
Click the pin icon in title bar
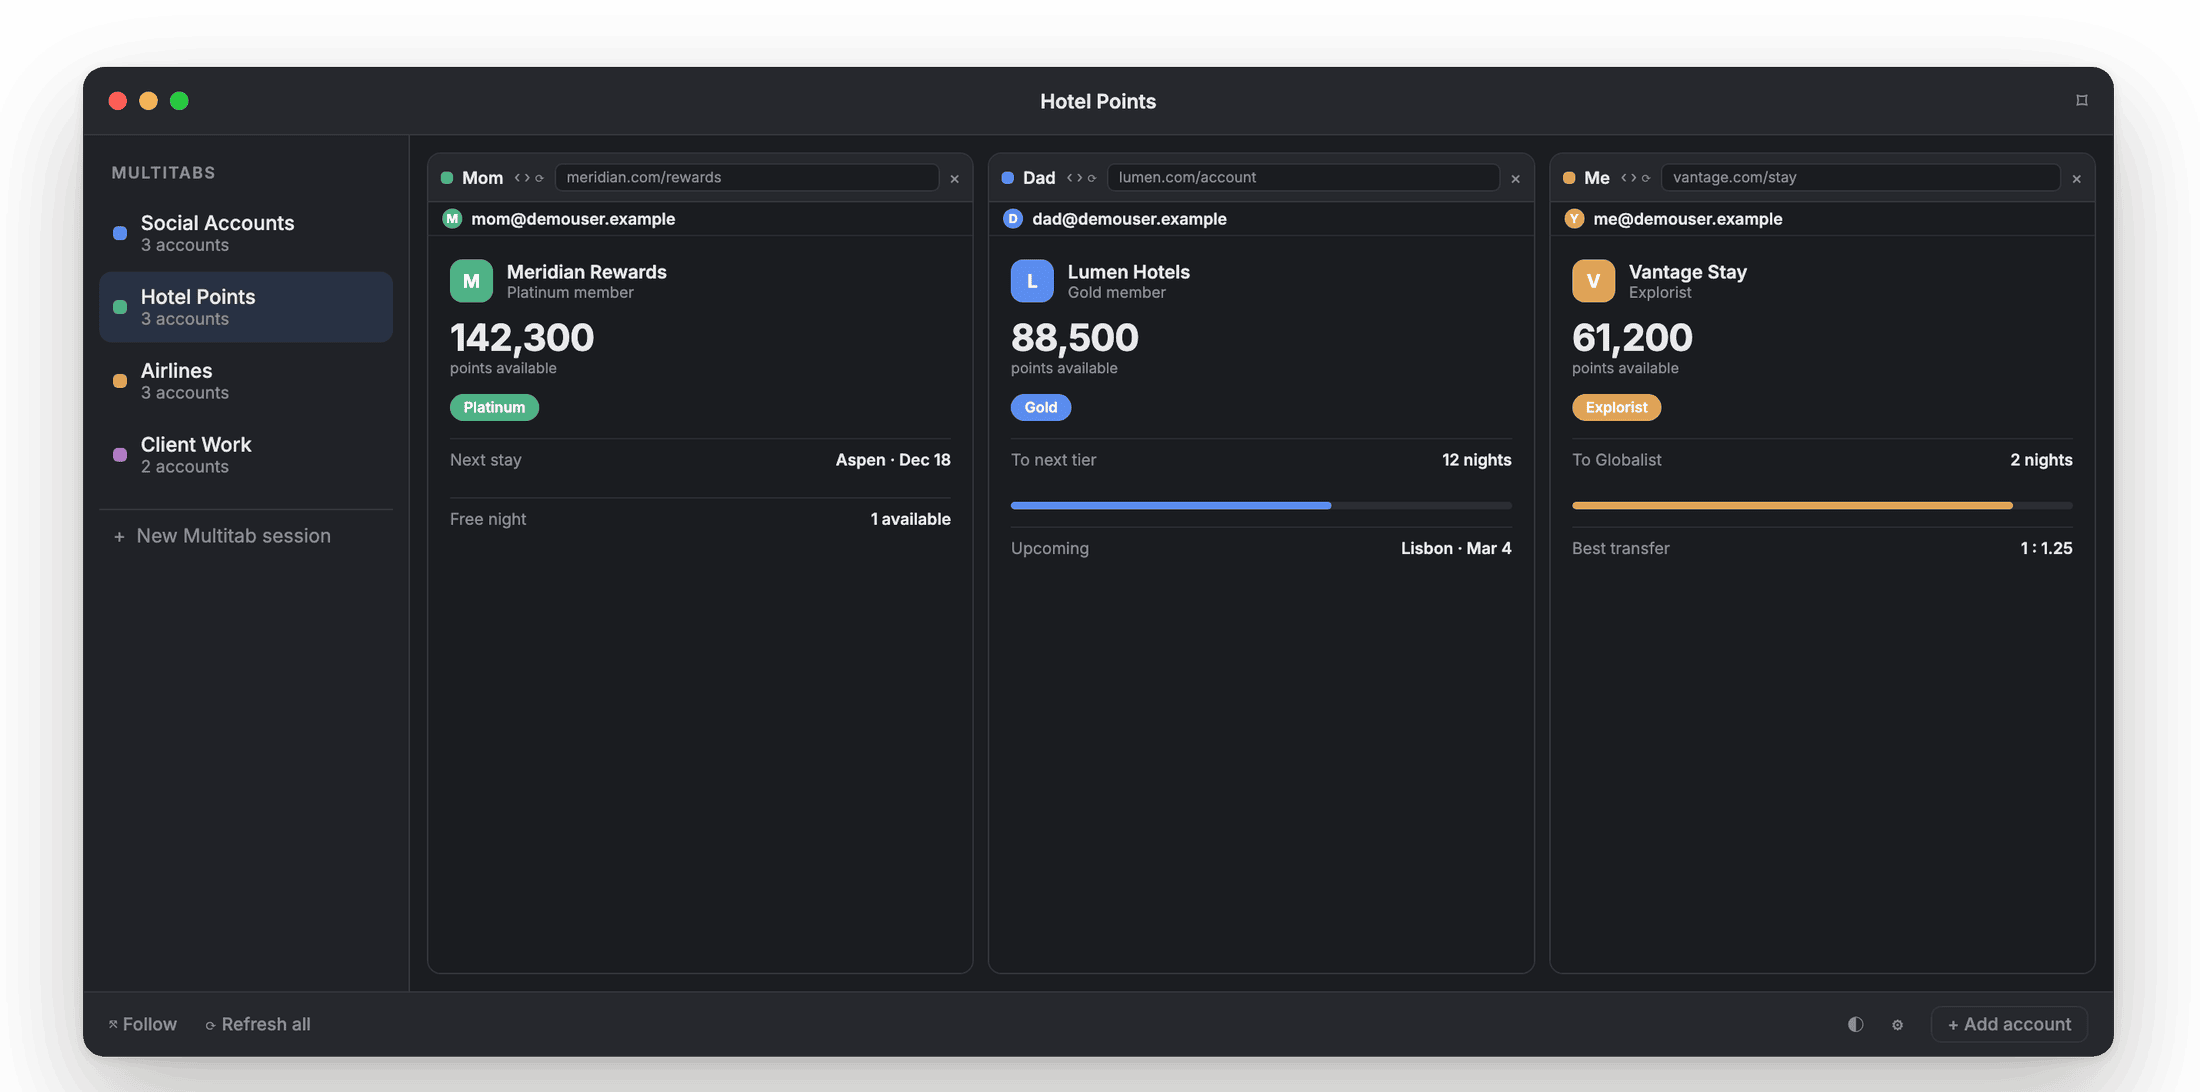point(2082,100)
